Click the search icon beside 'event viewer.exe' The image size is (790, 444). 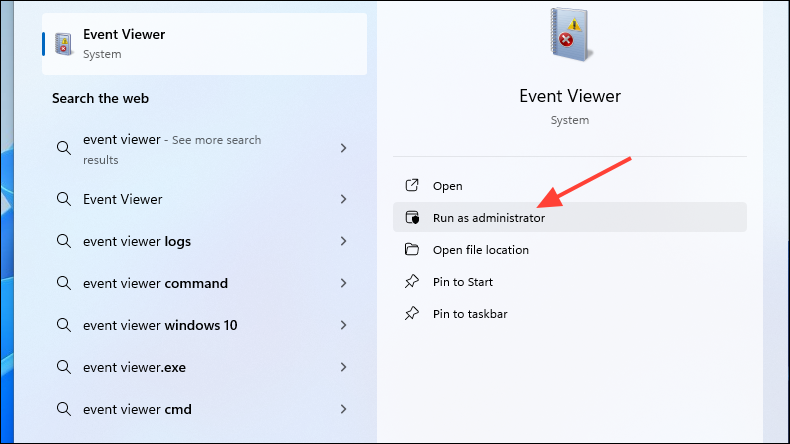63,367
